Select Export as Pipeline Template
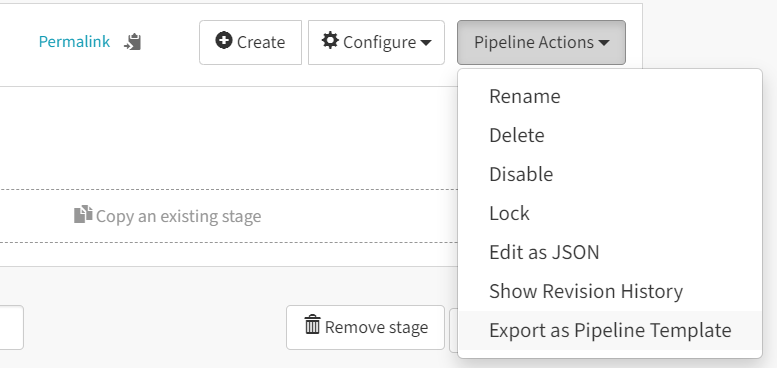Screen dimensions: 777x368 coord(610,330)
